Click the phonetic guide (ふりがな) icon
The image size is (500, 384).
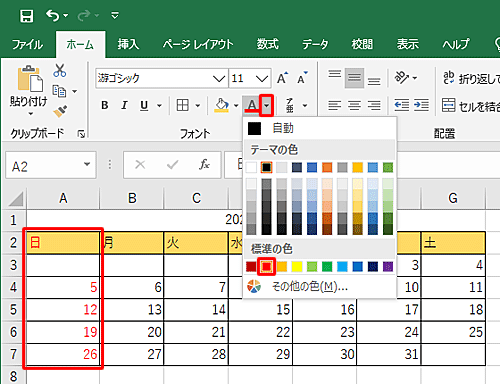[x=290, y=105]
